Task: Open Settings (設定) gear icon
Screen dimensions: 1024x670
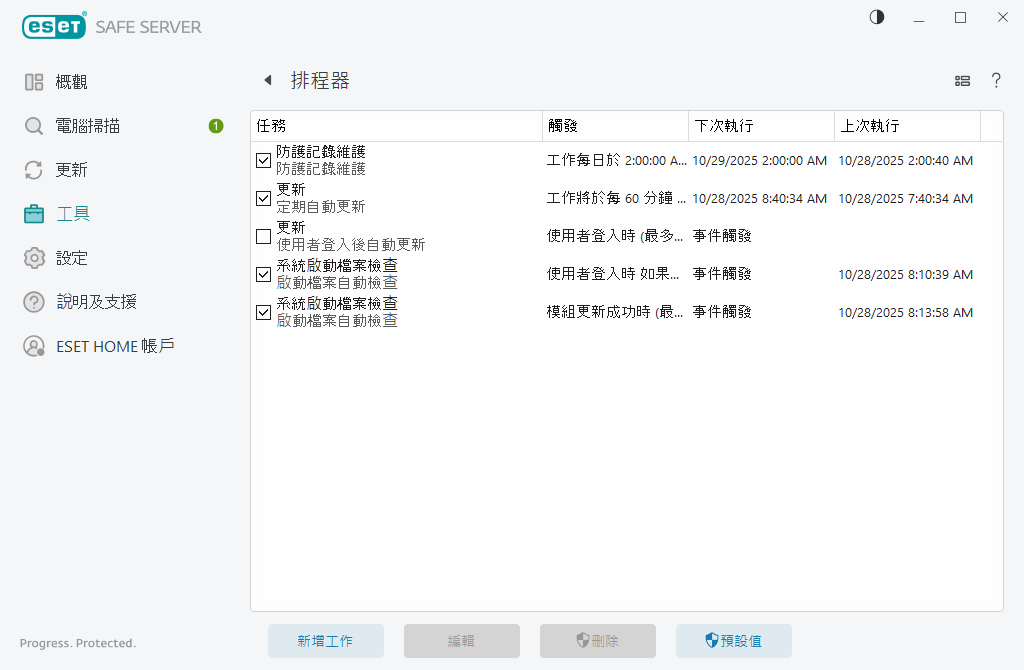Action: (34, 258)
